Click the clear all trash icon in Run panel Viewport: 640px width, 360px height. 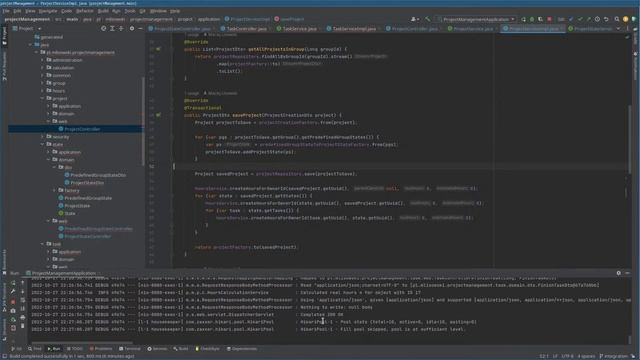22,326
